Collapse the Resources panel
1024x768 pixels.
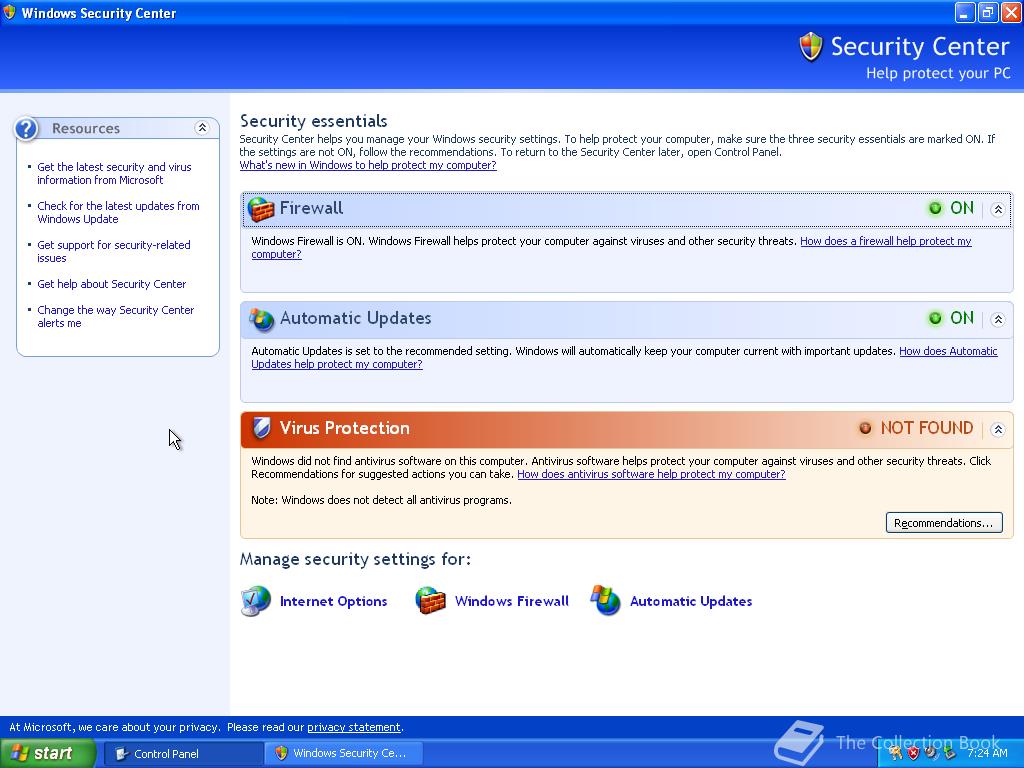pyautogui.click(x=202, y=128)
